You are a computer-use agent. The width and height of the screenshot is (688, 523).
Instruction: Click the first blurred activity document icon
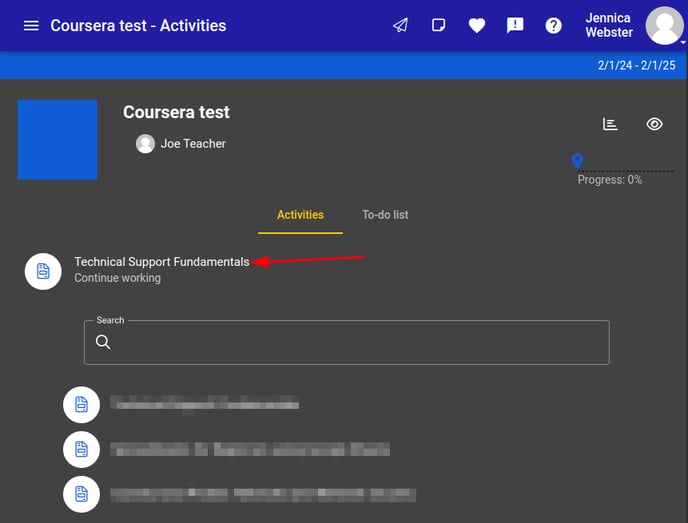pos(81,405)
